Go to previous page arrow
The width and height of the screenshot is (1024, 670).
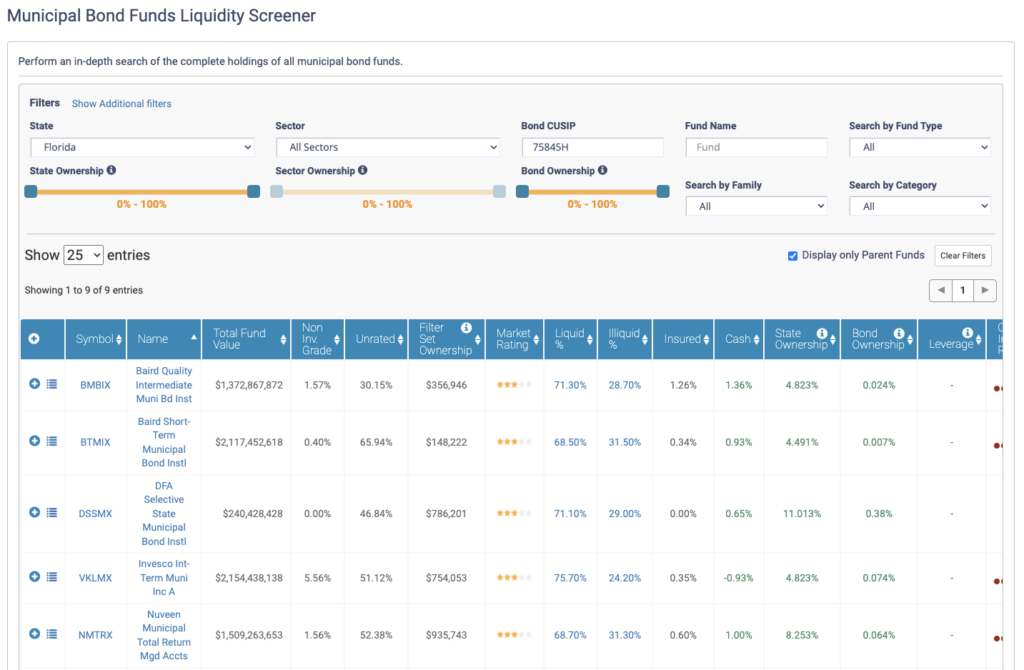941,290
